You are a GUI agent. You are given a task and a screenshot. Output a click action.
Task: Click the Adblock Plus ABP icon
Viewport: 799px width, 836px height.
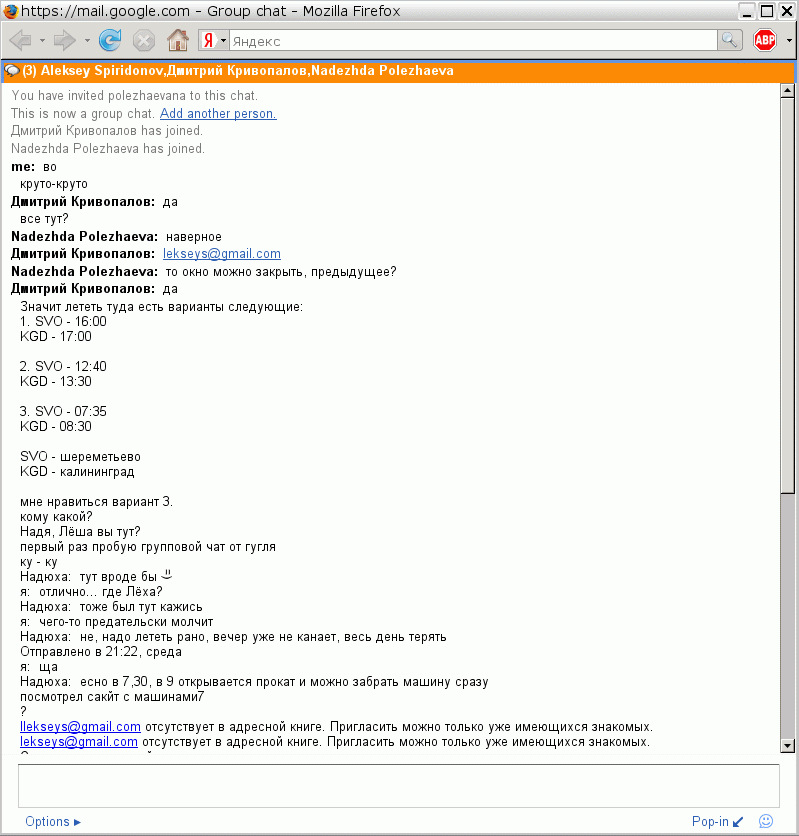coord(765,40)
